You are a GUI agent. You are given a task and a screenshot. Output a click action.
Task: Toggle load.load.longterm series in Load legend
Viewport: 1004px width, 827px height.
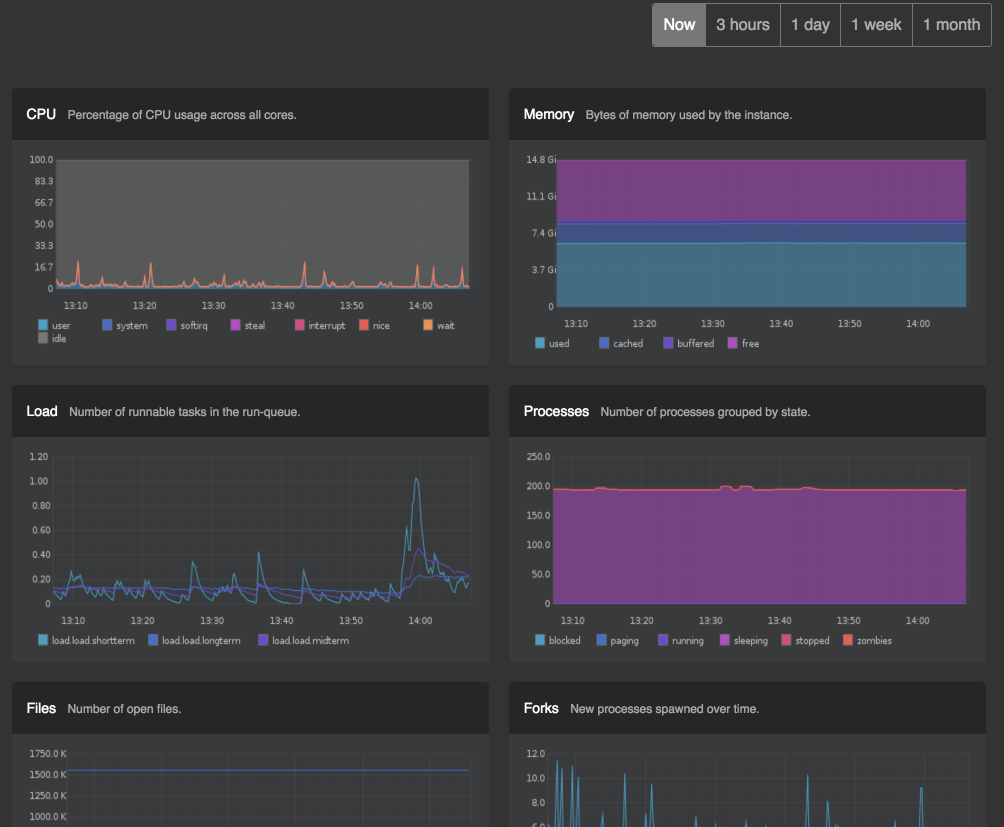coord(195,640)
